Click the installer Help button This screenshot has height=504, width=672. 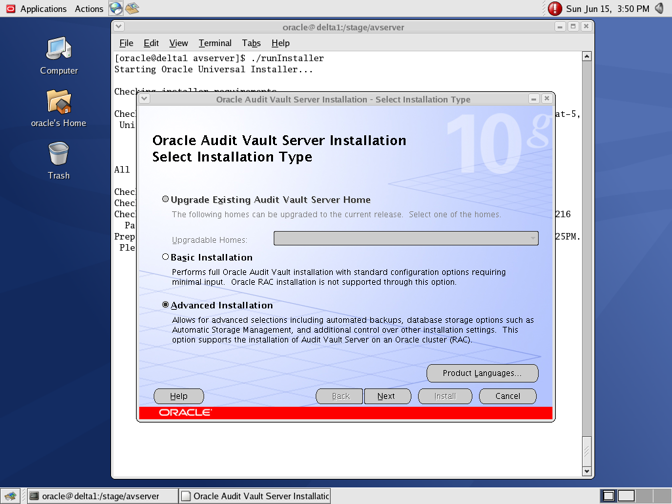(x=179, y=396)
